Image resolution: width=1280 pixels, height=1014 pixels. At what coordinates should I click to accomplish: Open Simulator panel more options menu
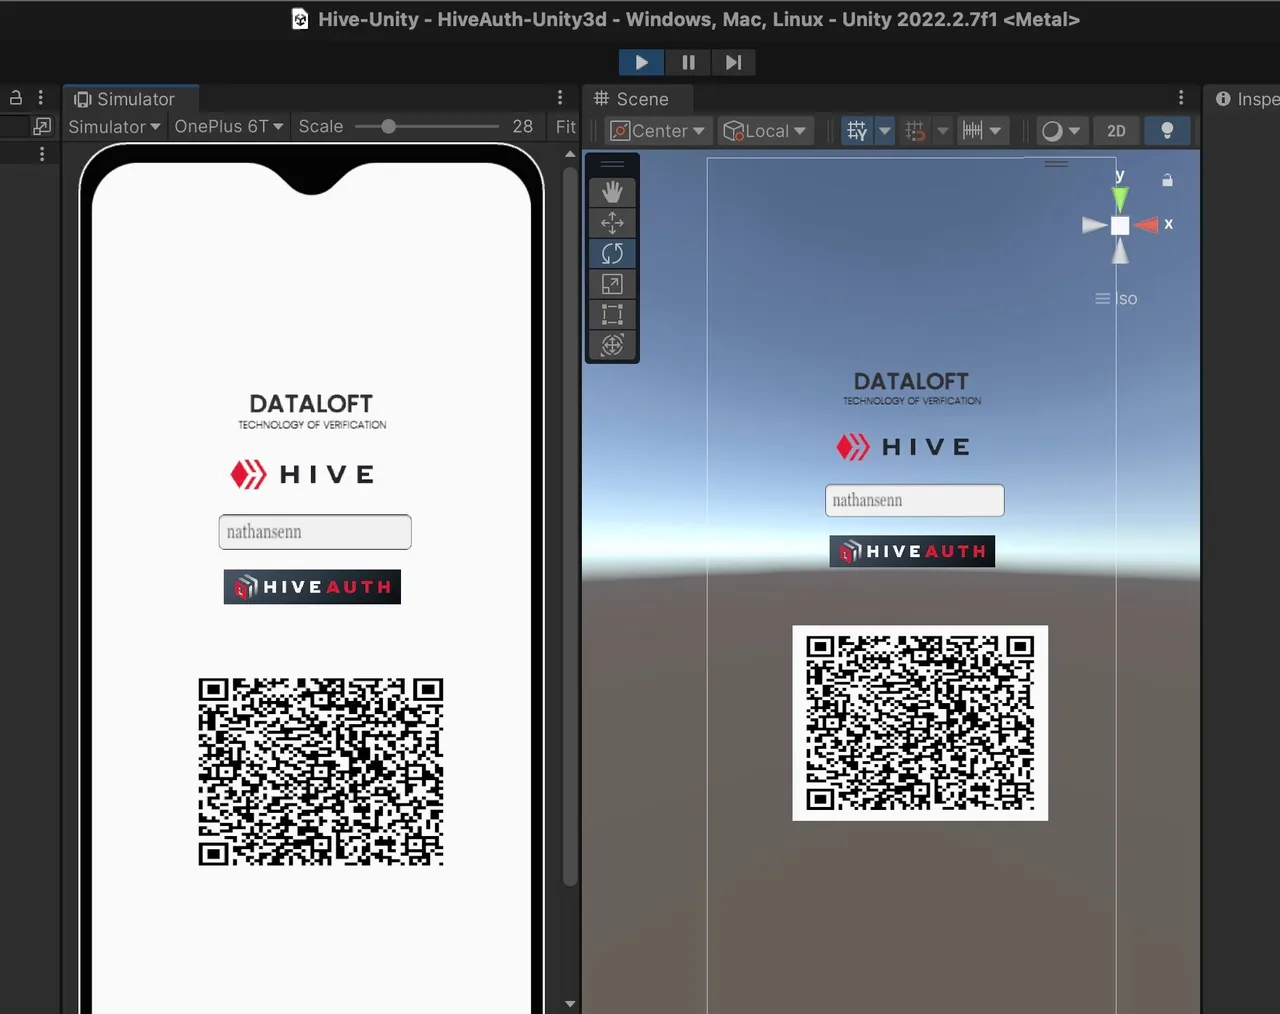[x=560, y=98]
